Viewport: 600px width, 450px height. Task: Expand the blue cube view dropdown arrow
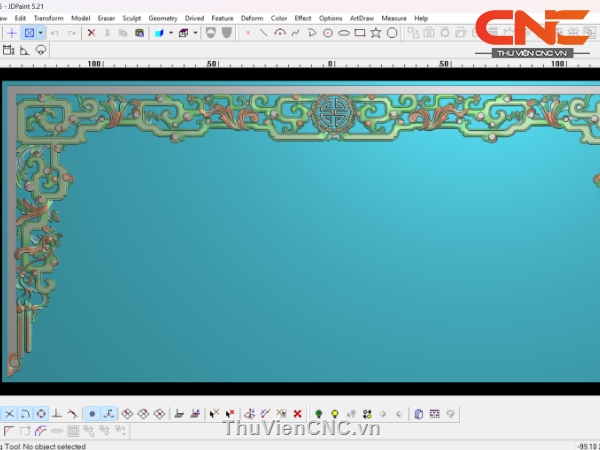[x=171, y=33]
